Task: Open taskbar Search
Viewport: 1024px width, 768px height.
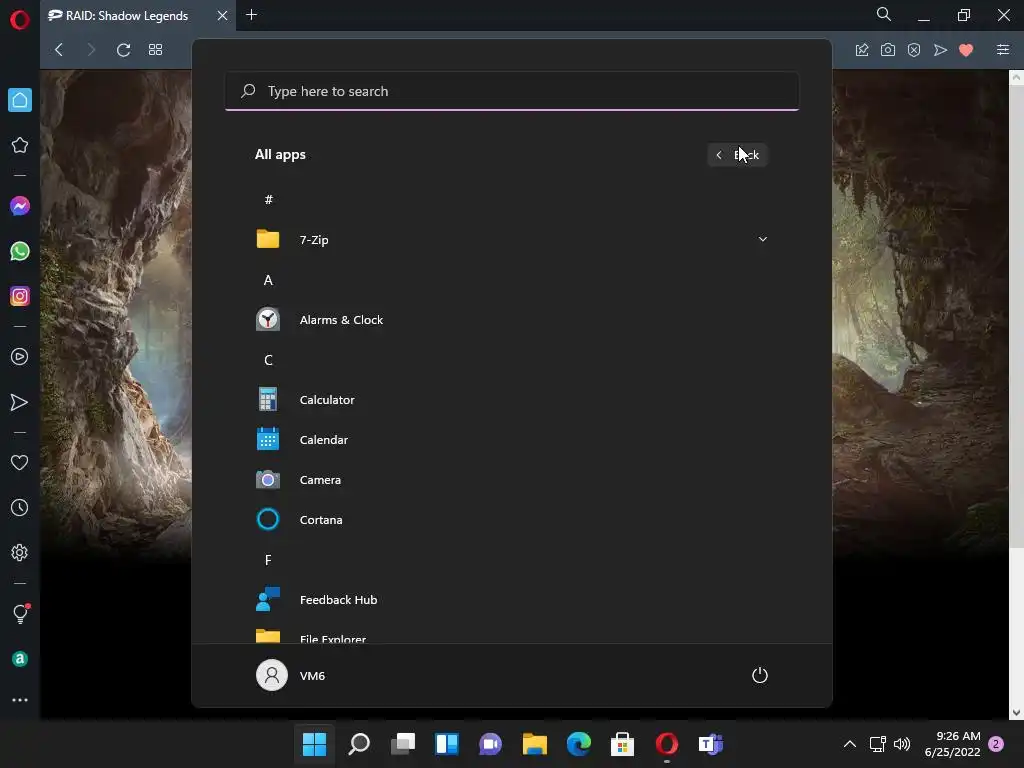Action: [359, 744]
